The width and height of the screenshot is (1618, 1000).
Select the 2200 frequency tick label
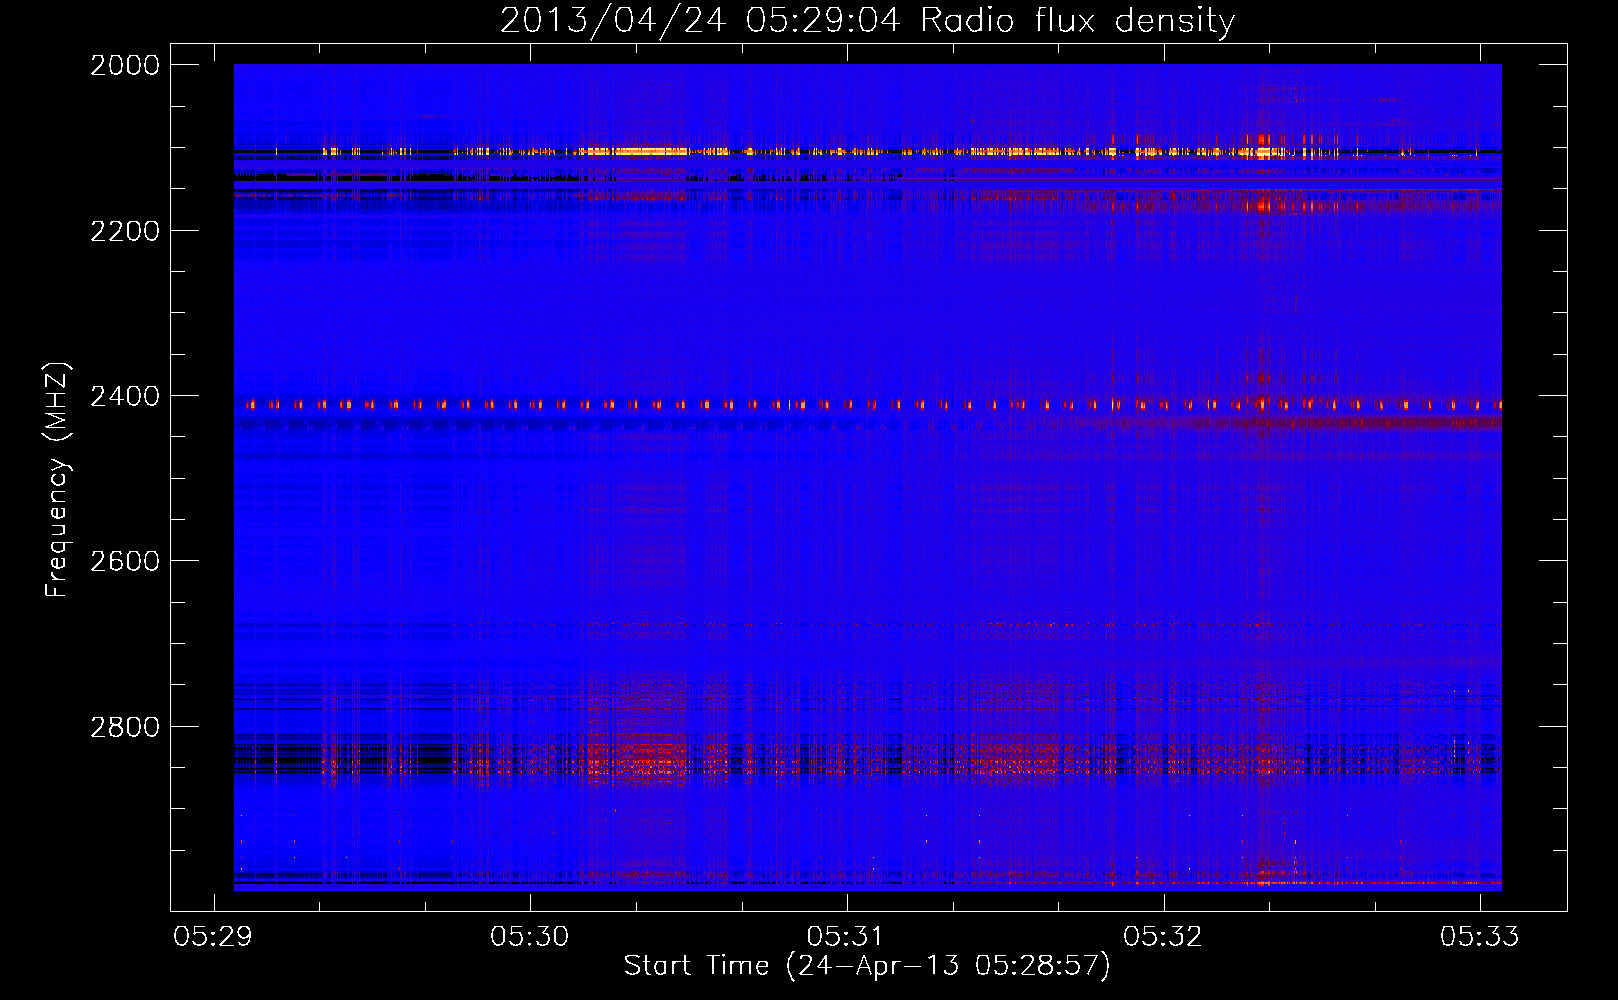(125, 231)
